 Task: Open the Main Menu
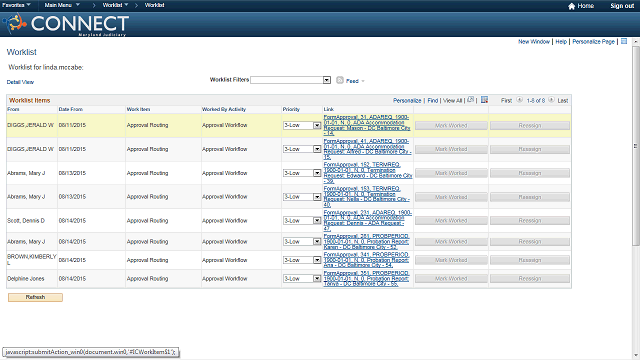(x=62, y=5)
